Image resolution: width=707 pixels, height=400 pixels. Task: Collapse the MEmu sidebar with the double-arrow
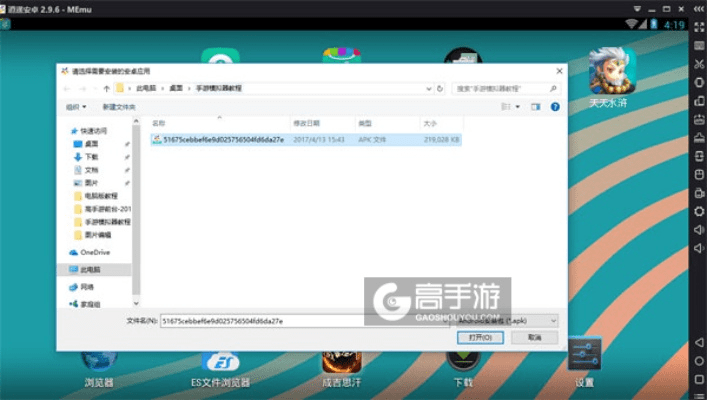(699, 9)
